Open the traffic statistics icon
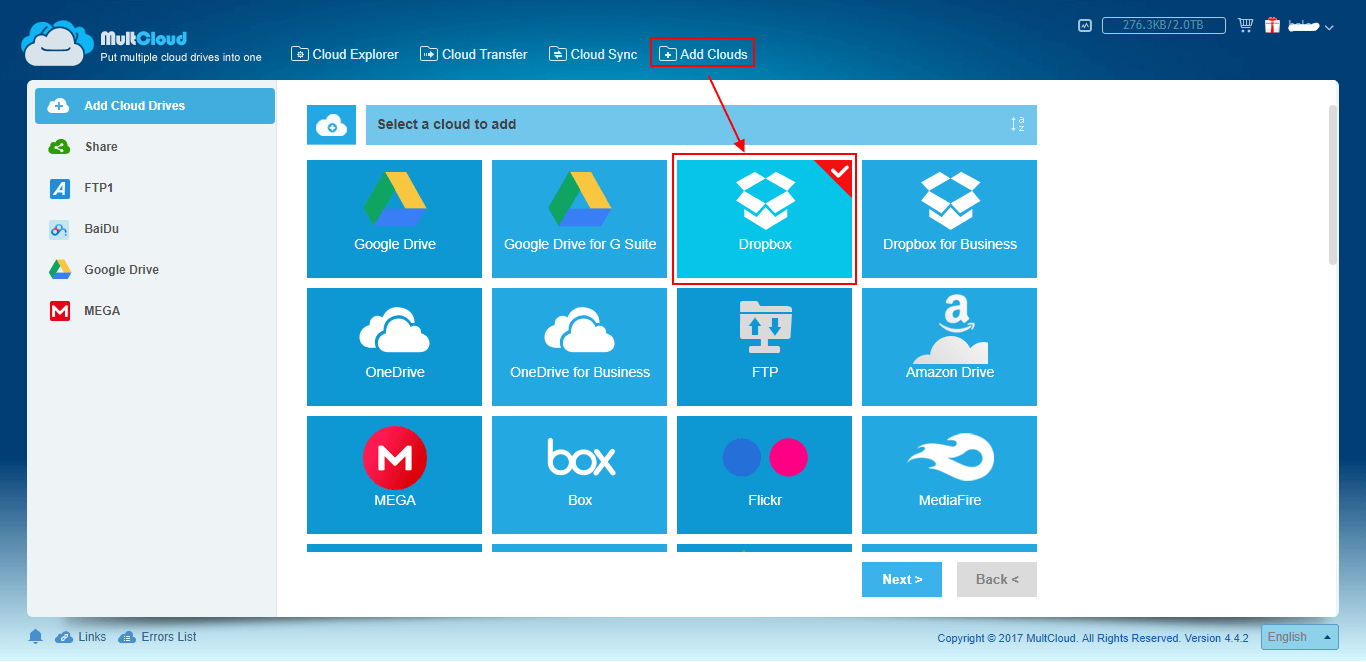Image resolution: width=1366 pixels, height=662 pixels. (1085, 26)
